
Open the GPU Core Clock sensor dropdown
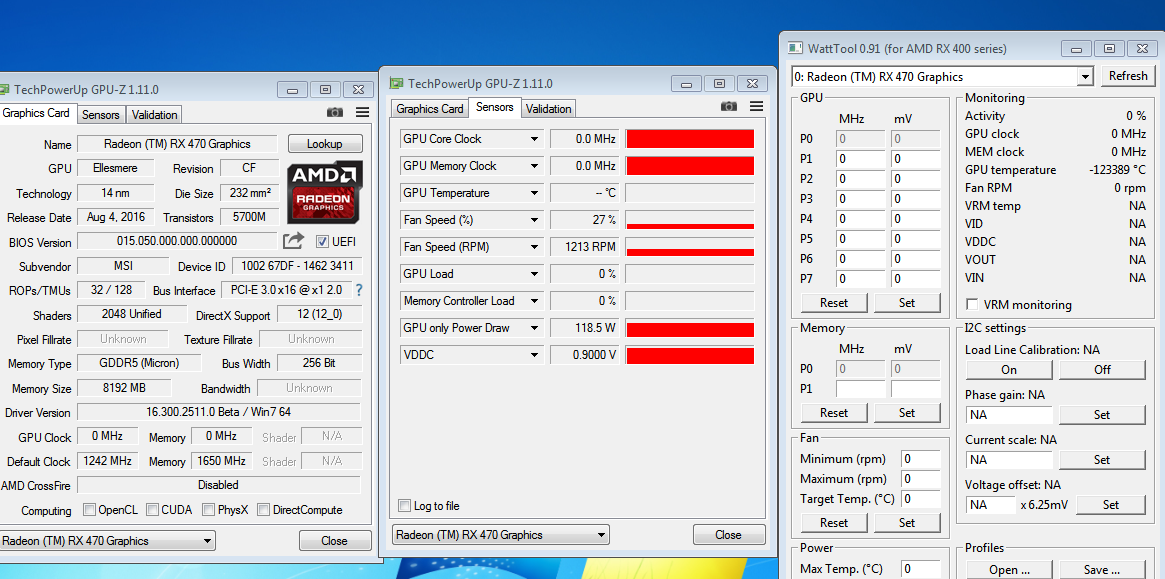pyautogui.click(x=534, y=139)
